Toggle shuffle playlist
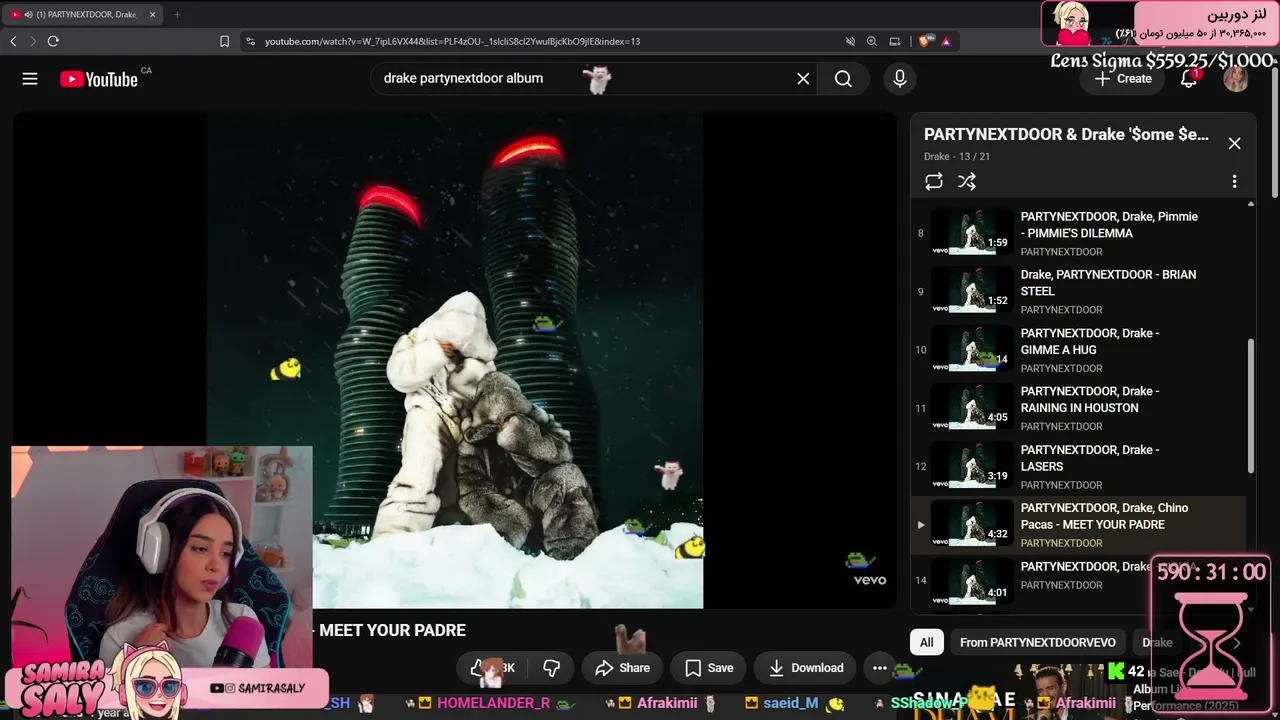This screenshot has width=1280, height=720. point(967,181)
